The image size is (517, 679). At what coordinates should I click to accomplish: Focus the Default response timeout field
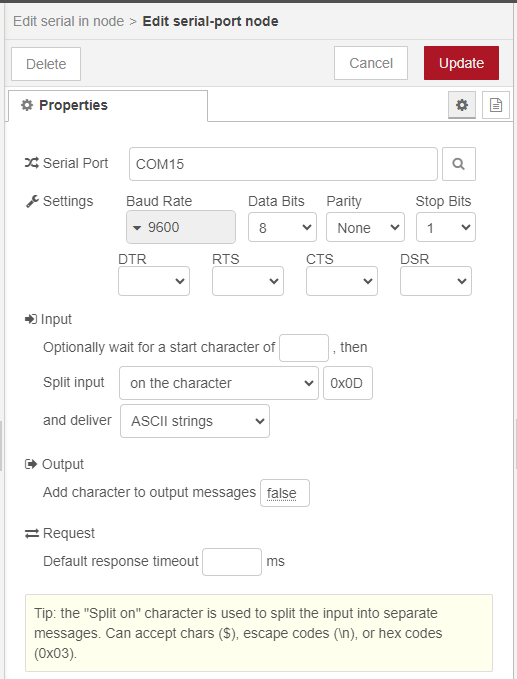232,562
